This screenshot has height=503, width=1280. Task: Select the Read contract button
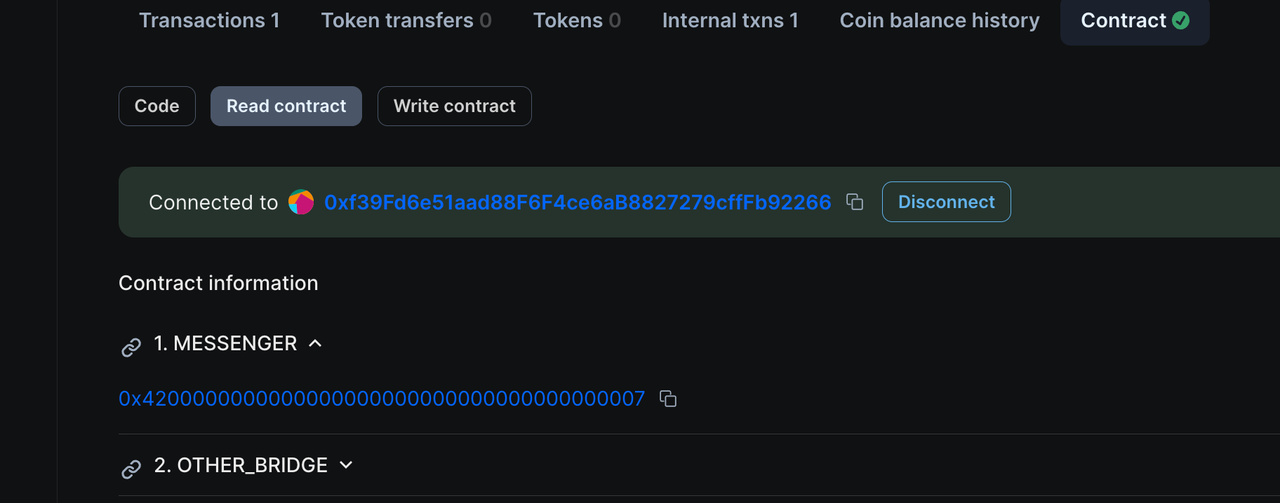pyautogui.click(x=286, y=106)
